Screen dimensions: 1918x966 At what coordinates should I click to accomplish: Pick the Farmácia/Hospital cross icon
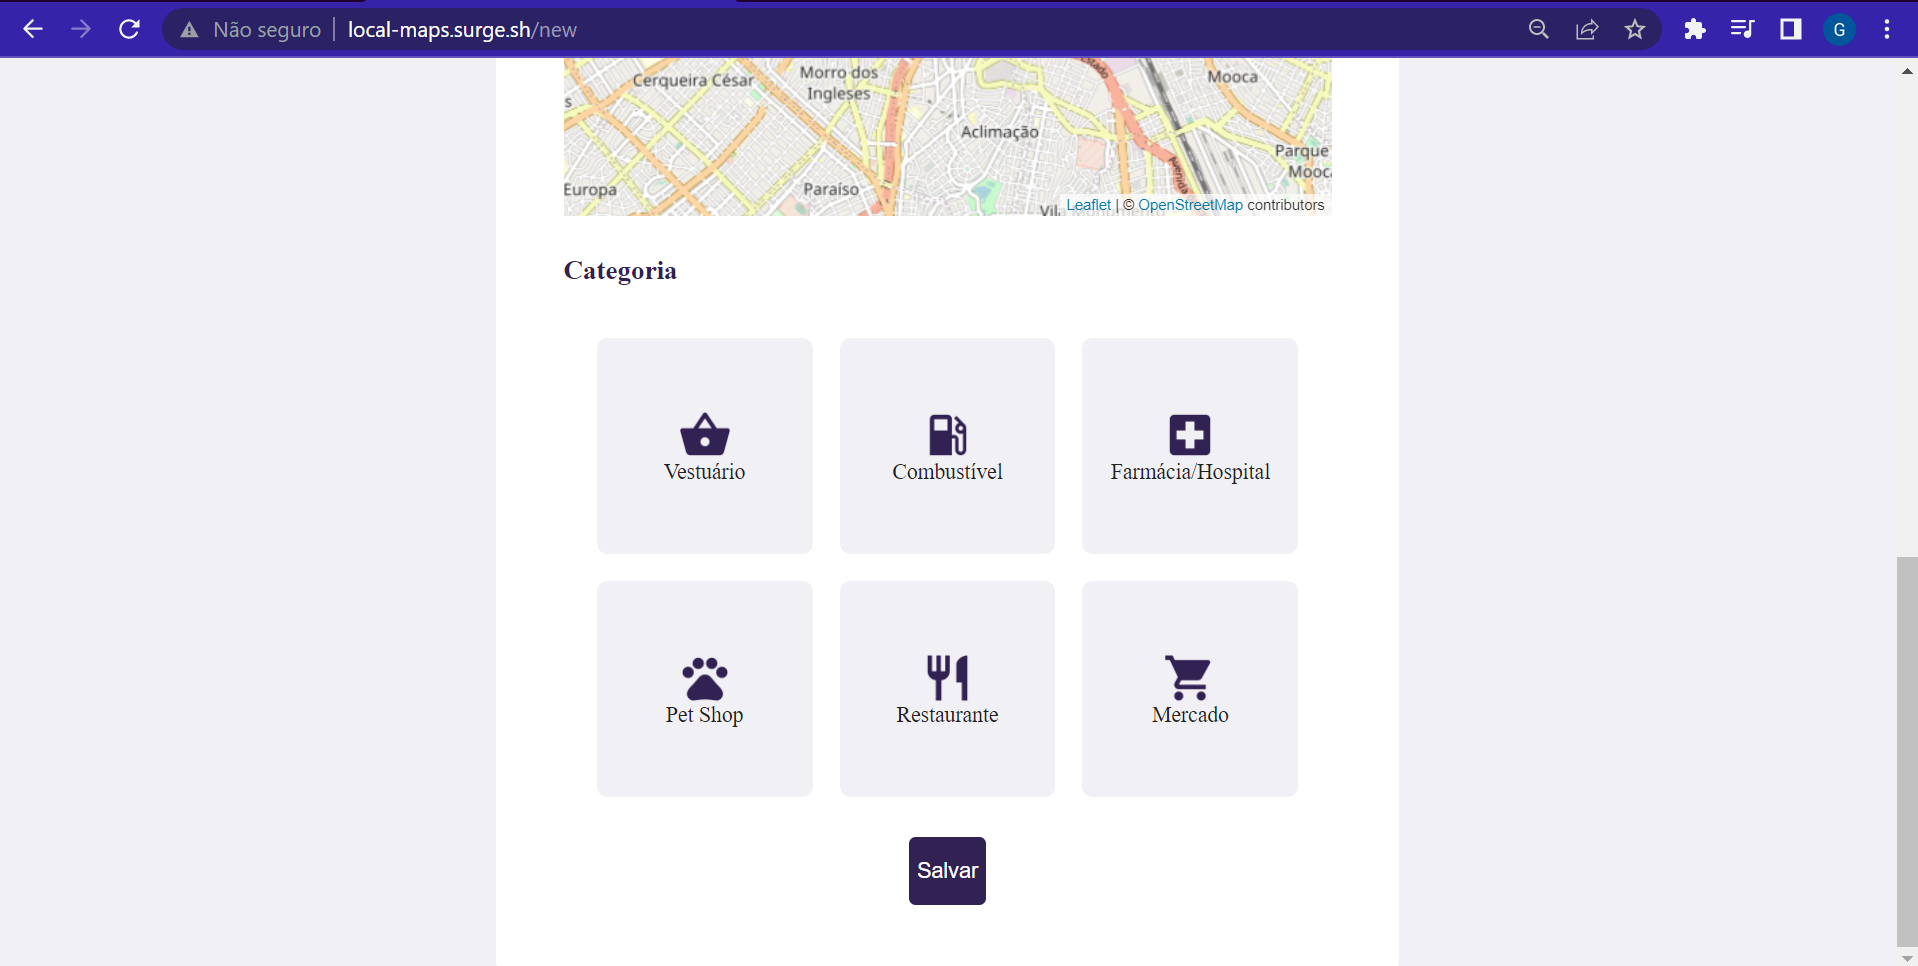pos(1190,435)
